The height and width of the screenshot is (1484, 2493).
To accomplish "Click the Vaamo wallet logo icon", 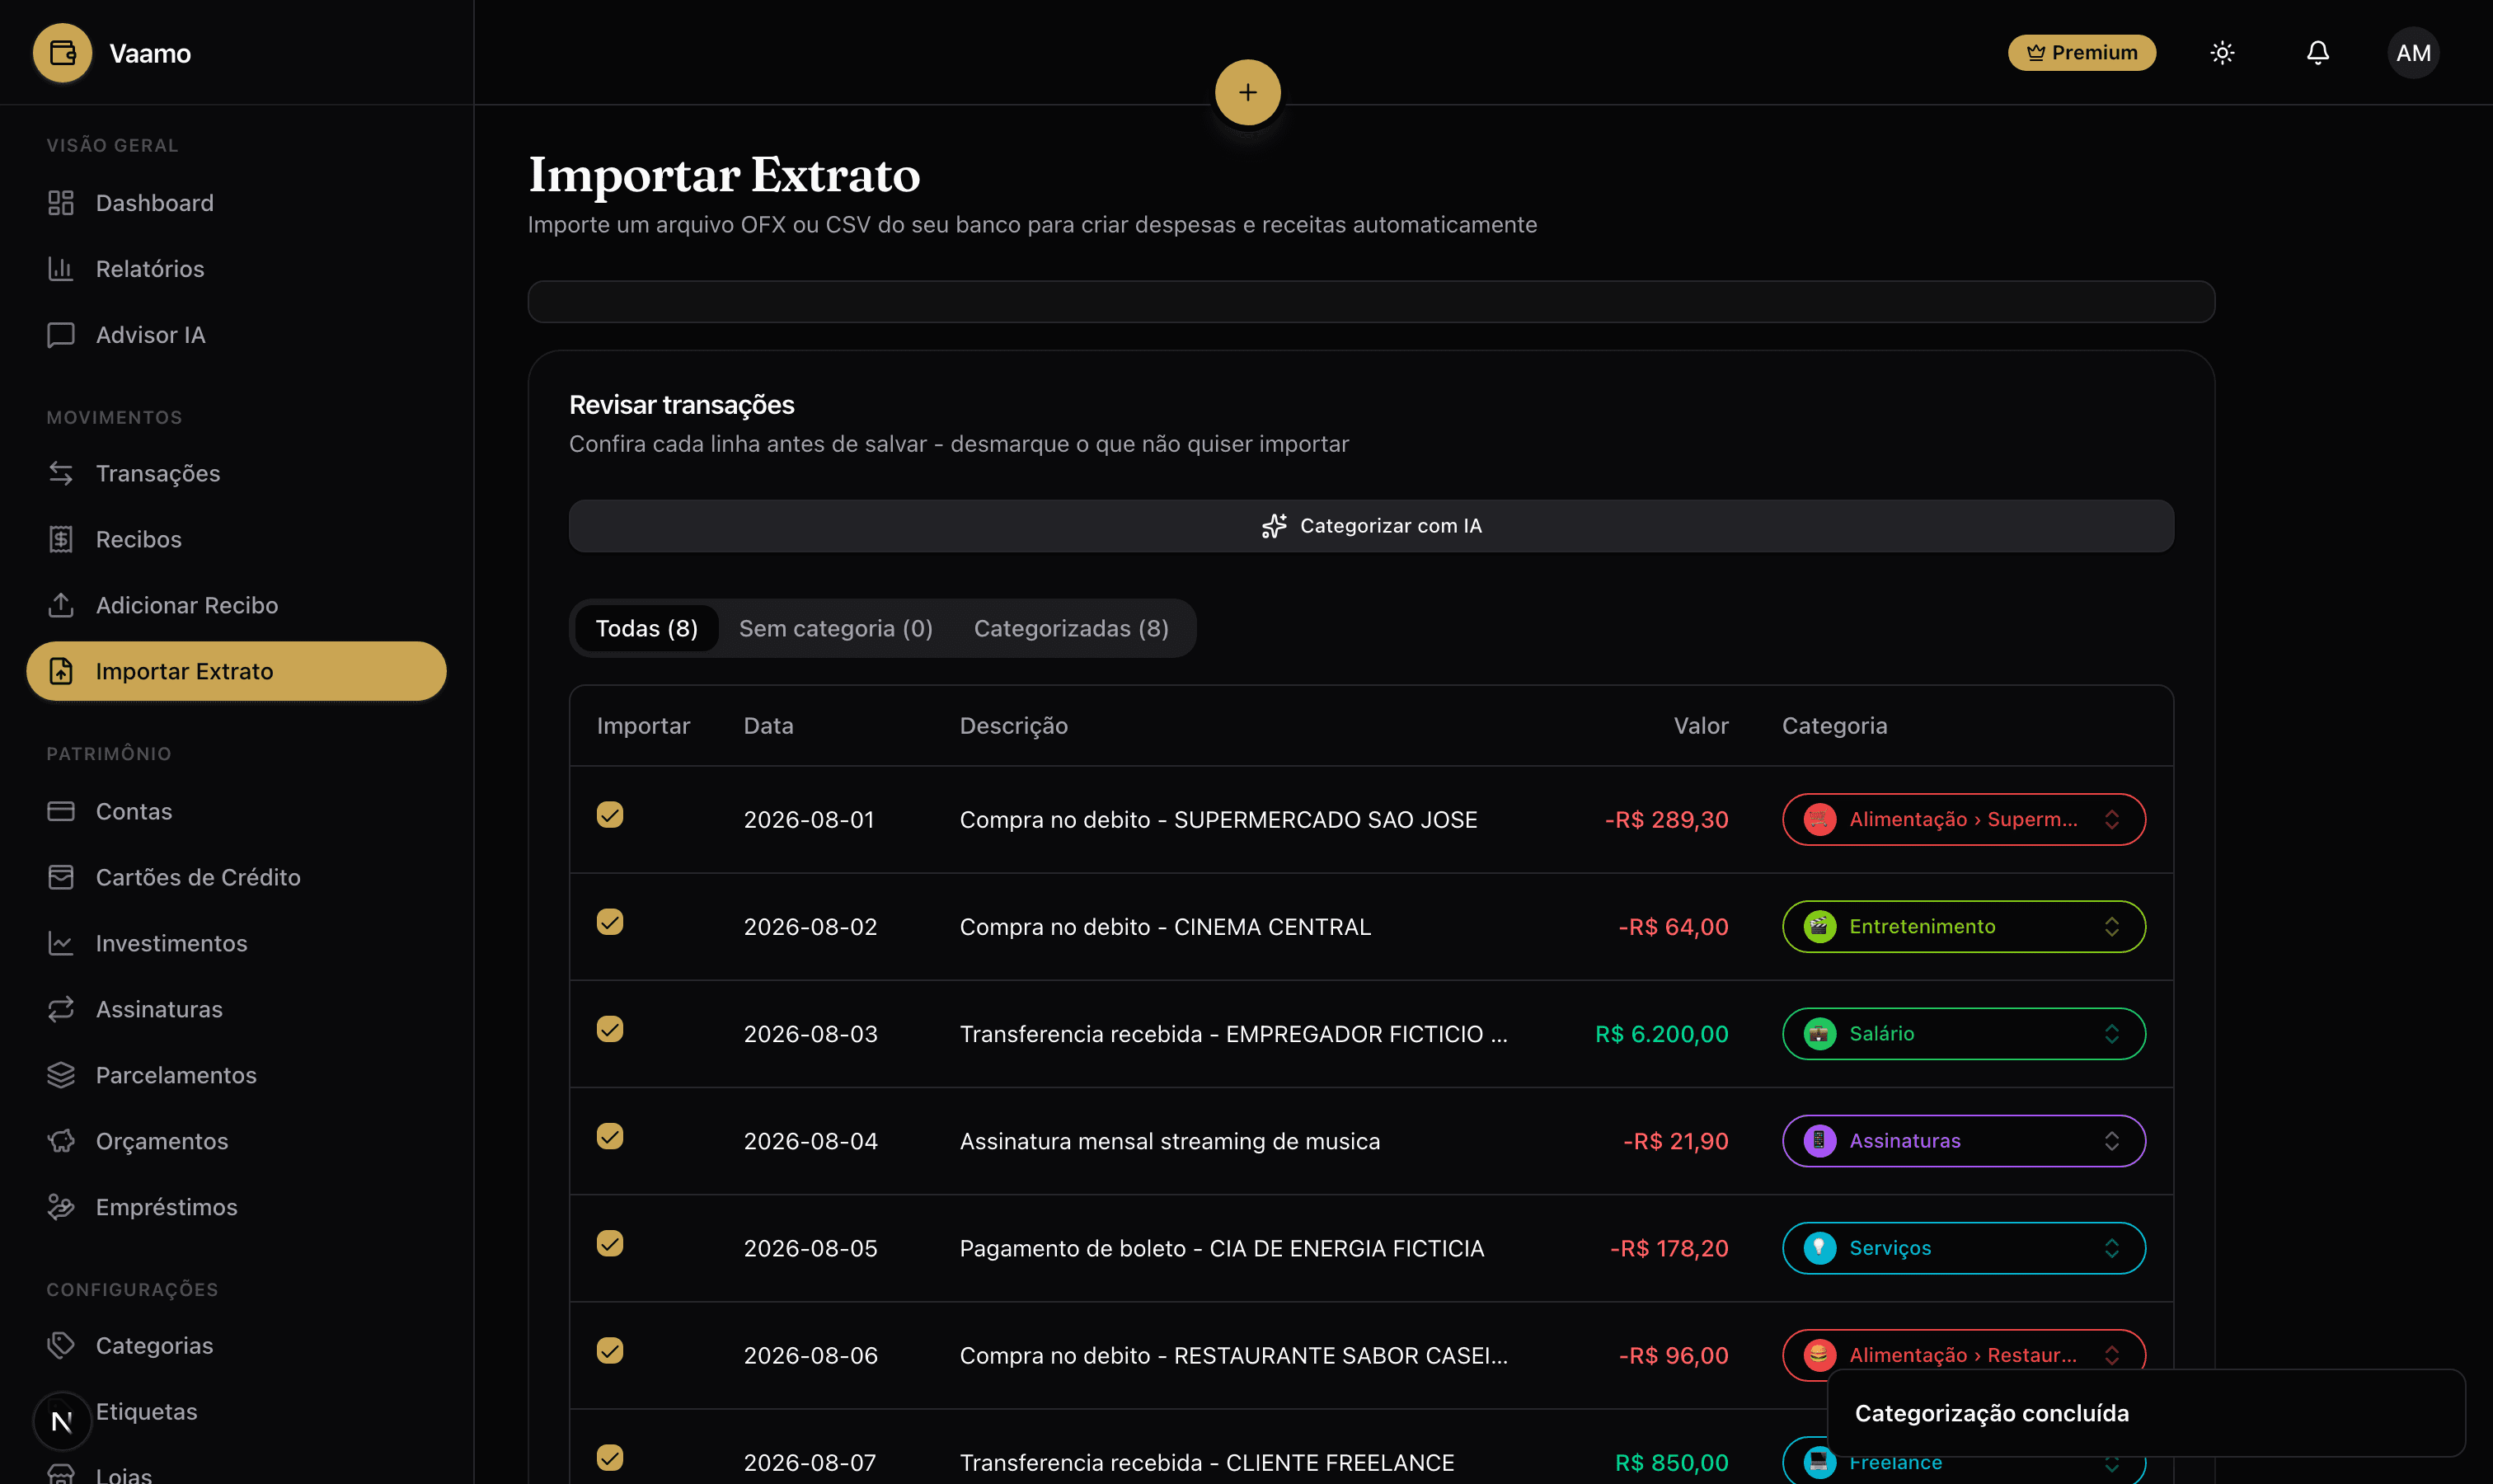I will [62, 53].
